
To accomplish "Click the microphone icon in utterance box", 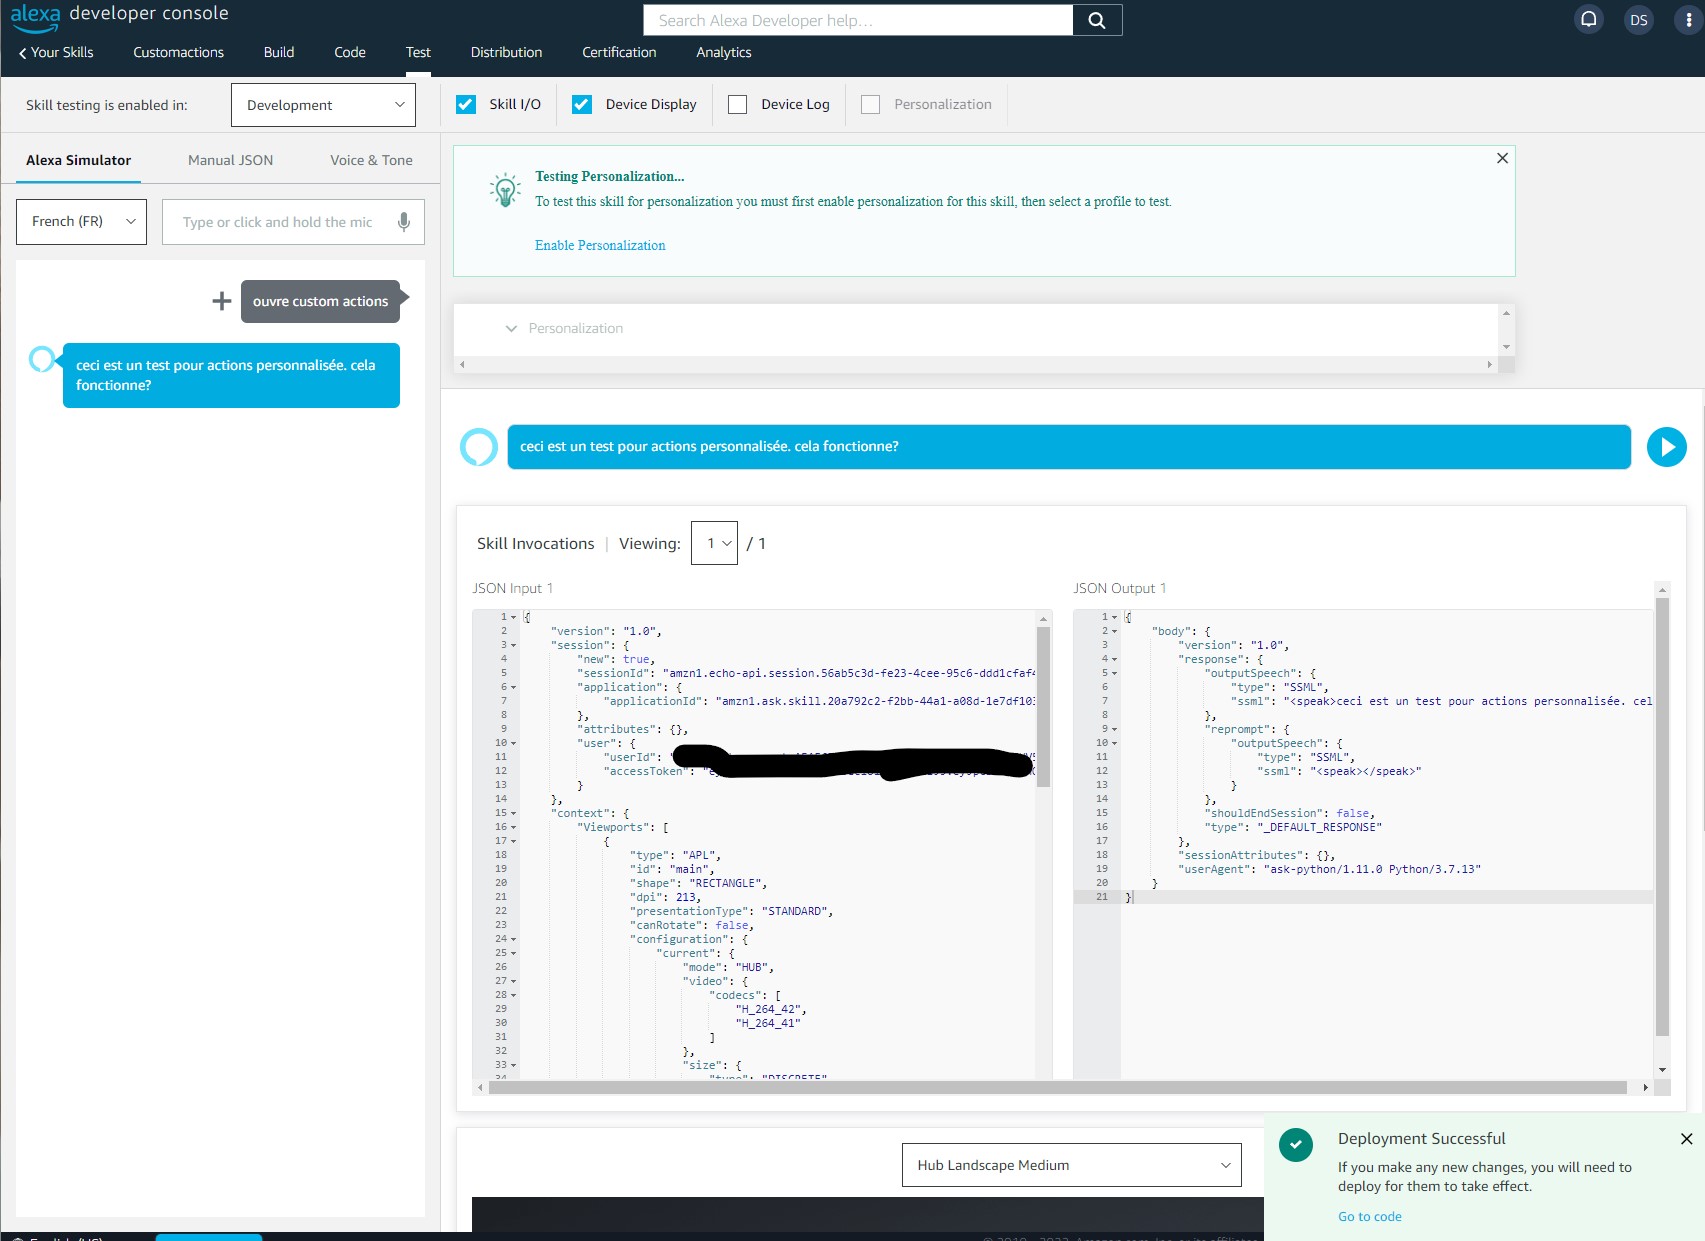I will (404, 222).
